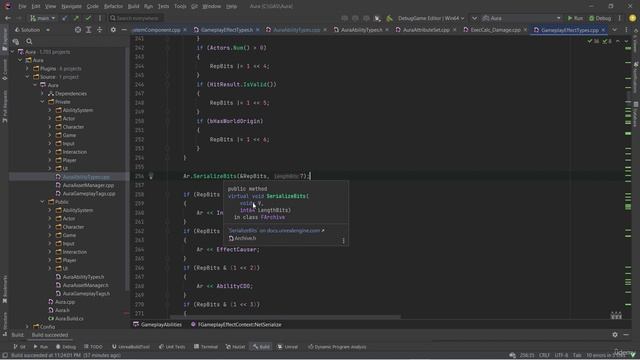Switch to ExecCalc_Damage.cpp tab
The image size is (640, 360).
(495, 30)
